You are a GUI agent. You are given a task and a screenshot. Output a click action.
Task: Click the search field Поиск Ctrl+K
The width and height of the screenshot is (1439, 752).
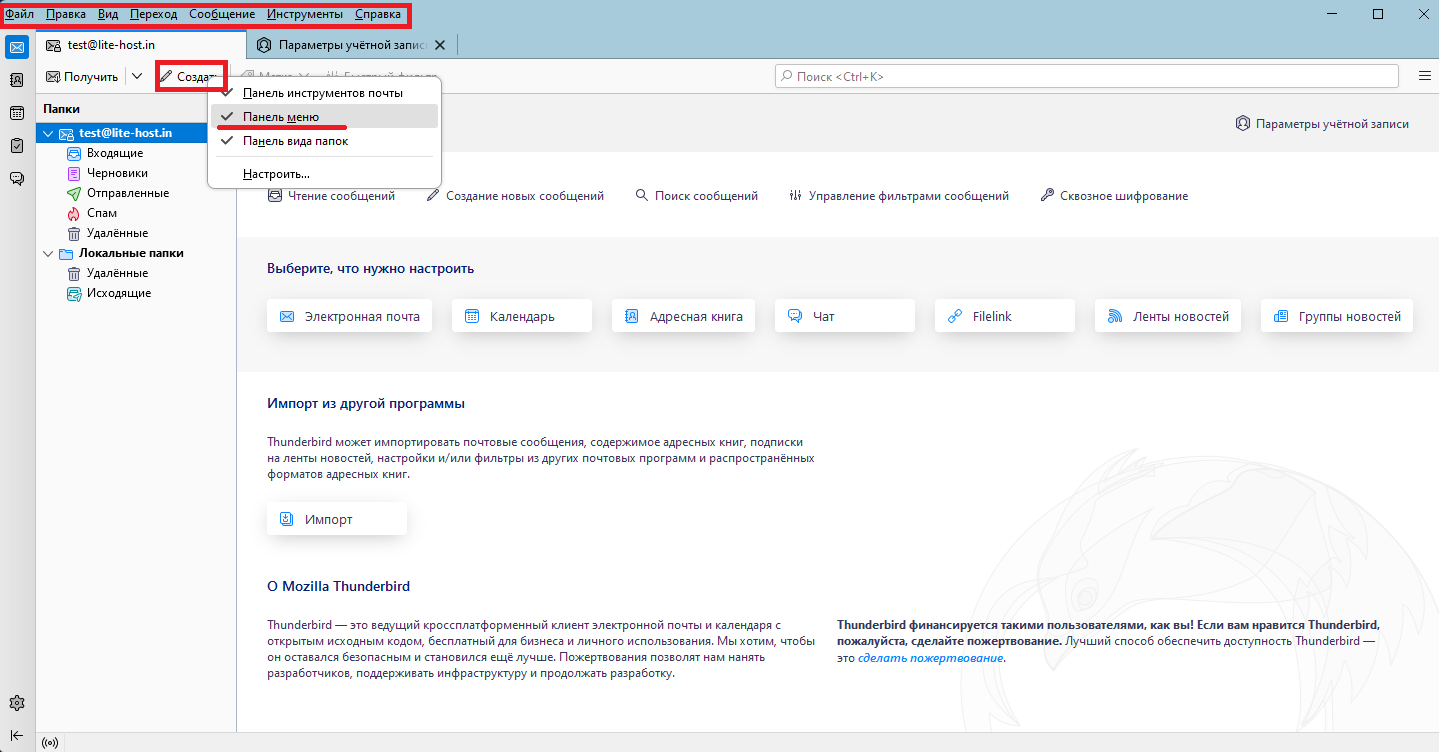[1086, 76]
